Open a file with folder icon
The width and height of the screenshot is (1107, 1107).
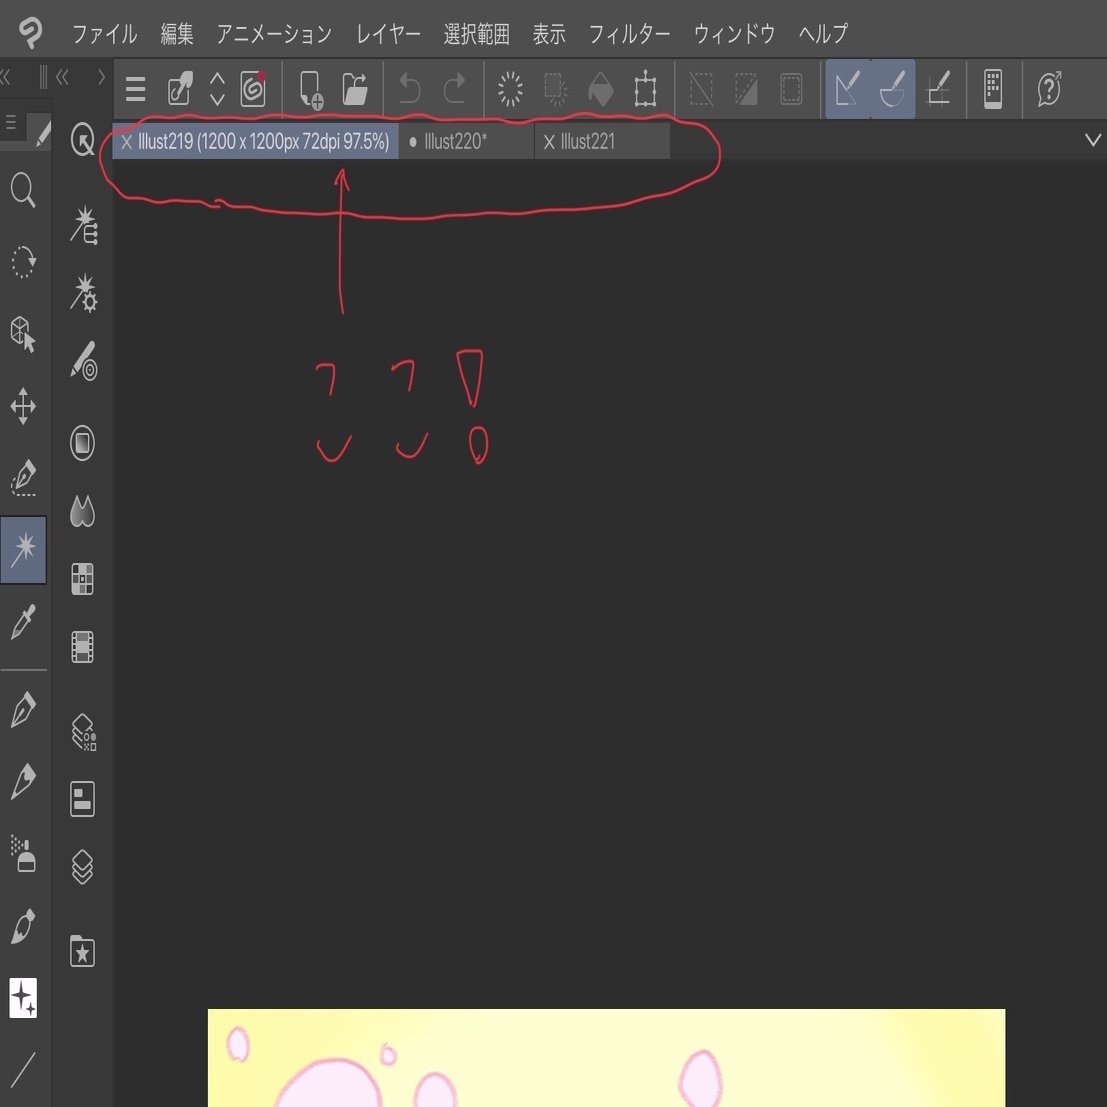click(x=355, y=89)
